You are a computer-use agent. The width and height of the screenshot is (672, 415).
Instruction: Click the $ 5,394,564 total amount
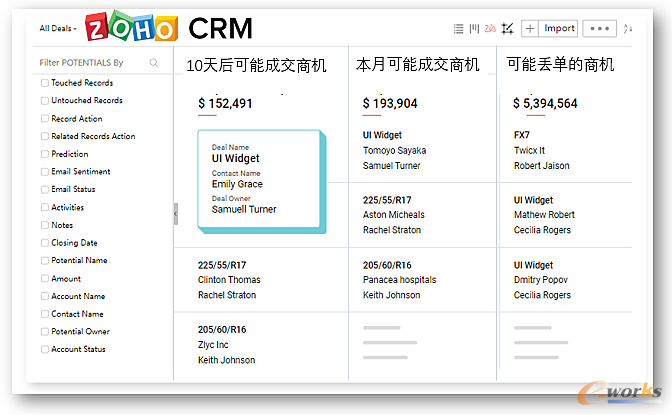(545, 103)
